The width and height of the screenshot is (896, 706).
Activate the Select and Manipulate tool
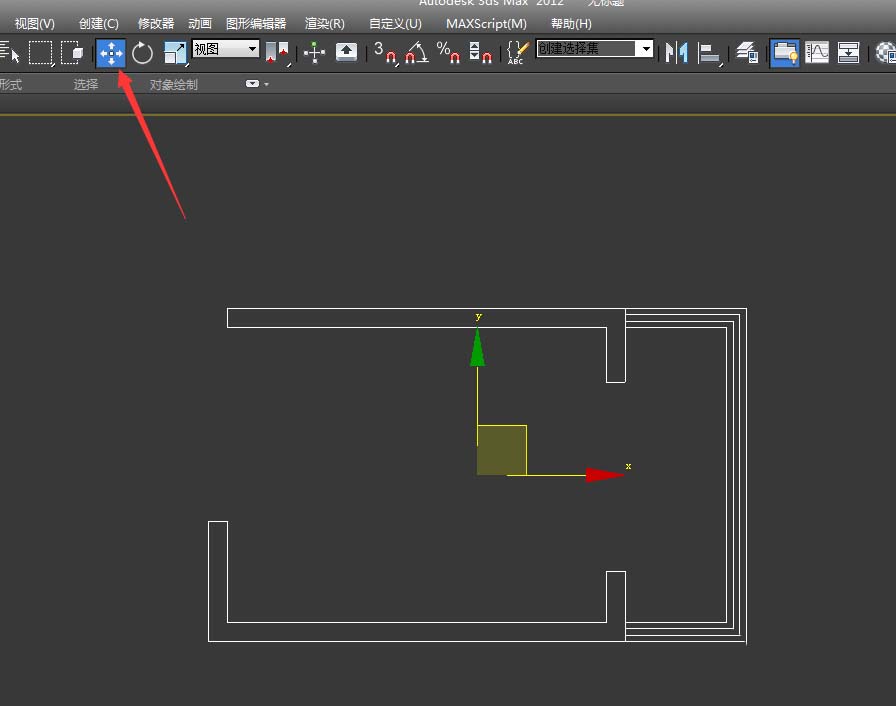pyautogui.click(x=314, y=53)
